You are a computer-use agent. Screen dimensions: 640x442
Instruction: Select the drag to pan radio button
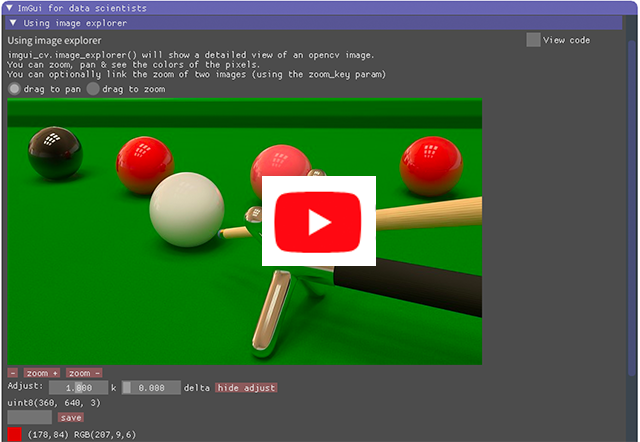[14, 89]
